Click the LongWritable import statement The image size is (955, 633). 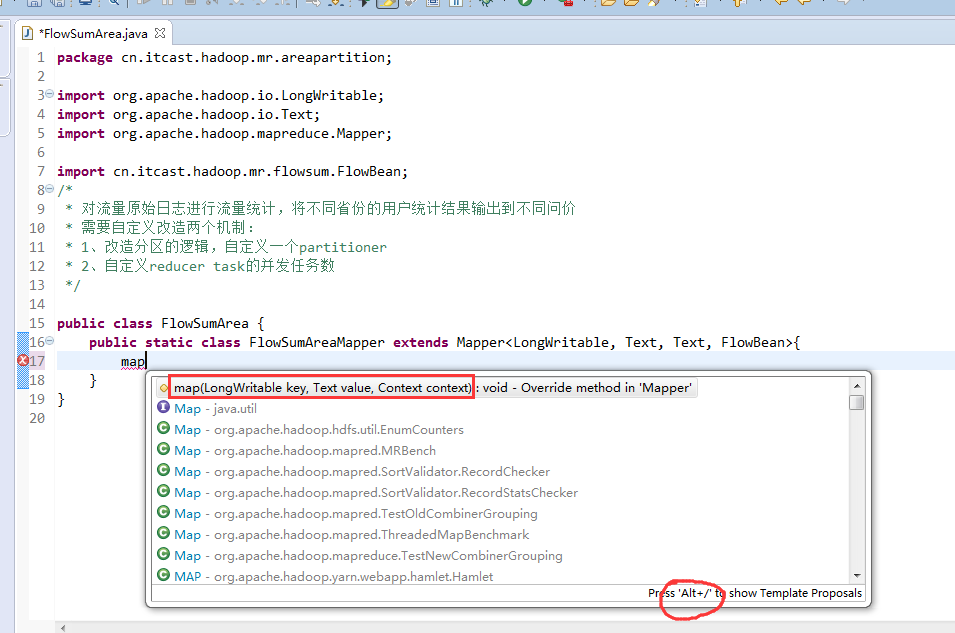point(220,96)
